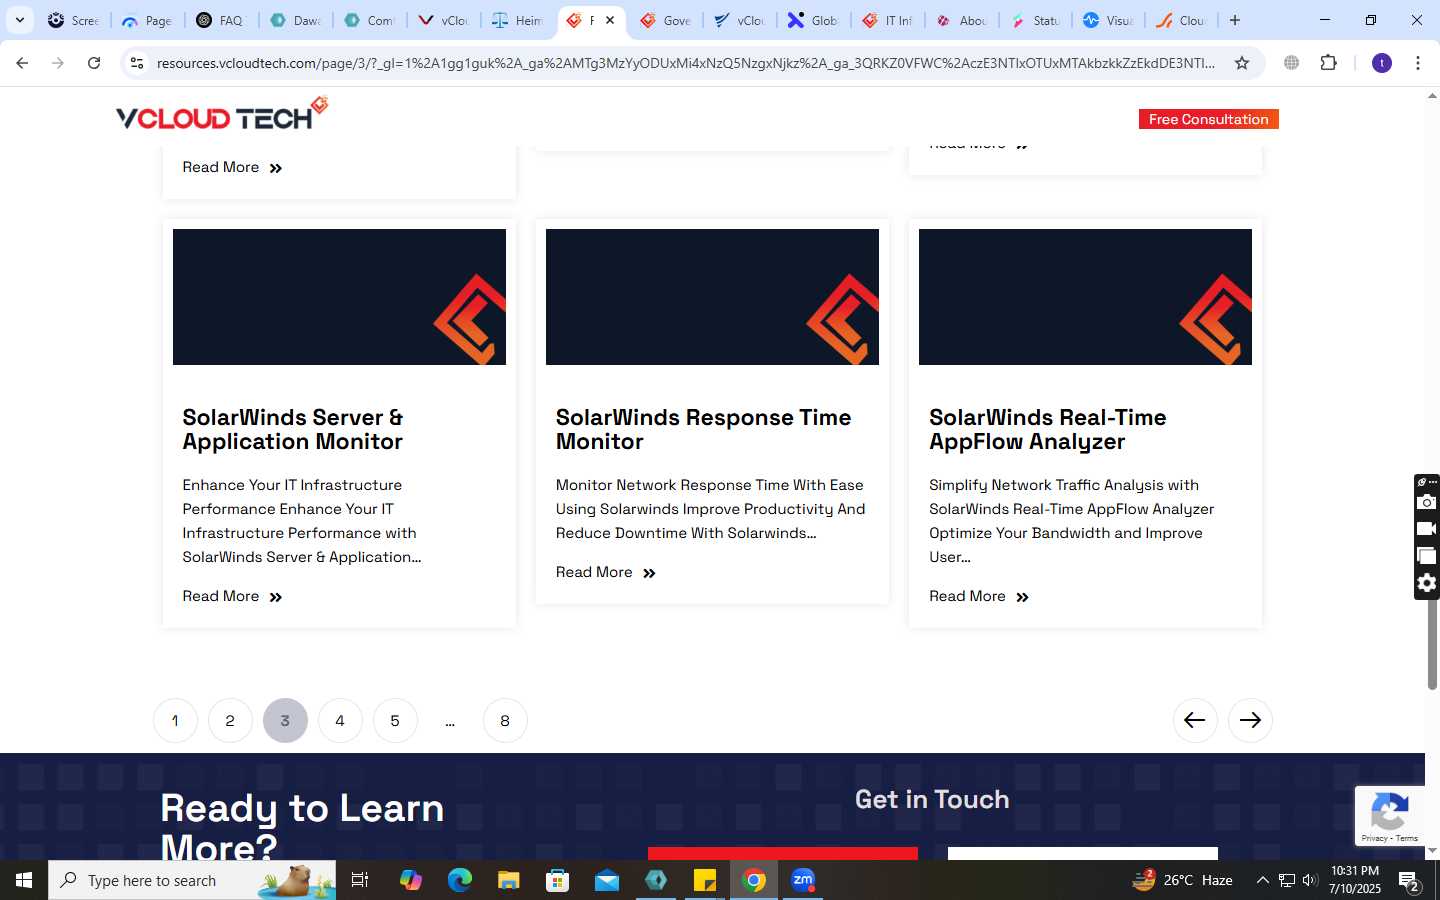The image size is (1440, 900).
Task: Open the settings gear in side panel
Action: 1427,583
